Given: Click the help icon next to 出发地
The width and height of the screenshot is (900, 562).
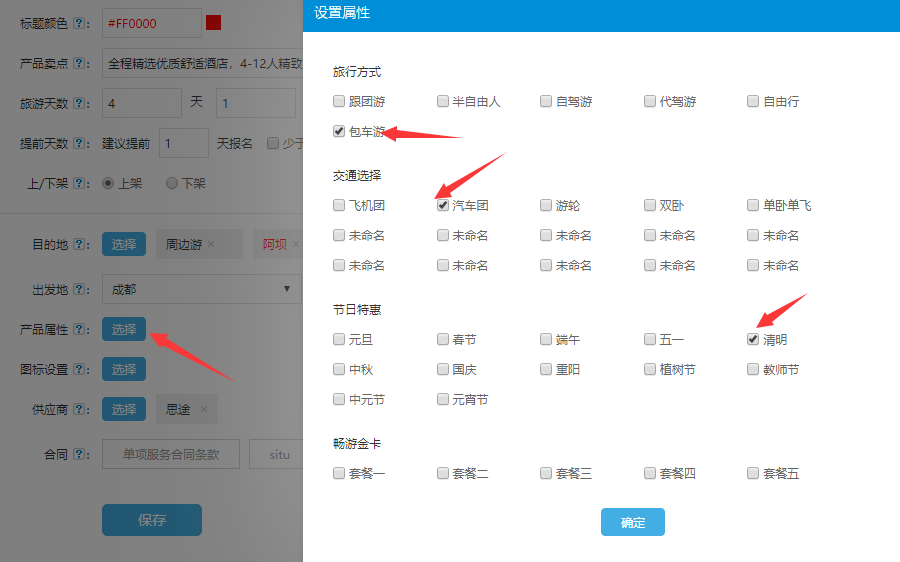Looking at the screenshot, I should point(80,289).
